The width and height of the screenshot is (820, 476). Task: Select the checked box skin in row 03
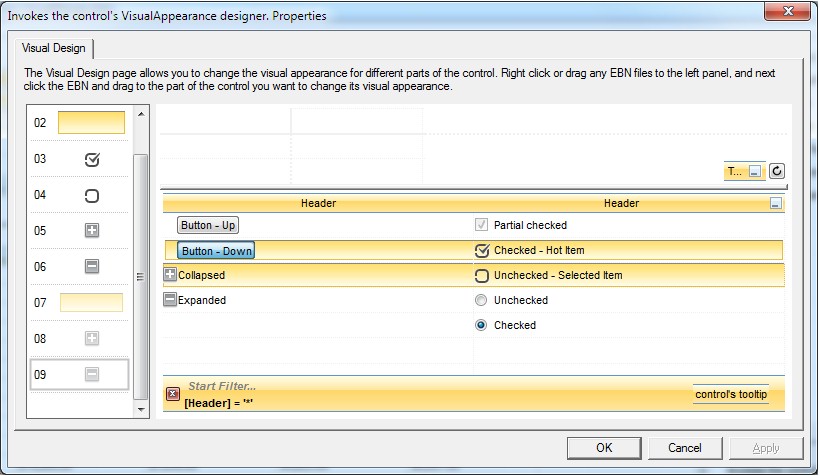[x=92, y=159]
